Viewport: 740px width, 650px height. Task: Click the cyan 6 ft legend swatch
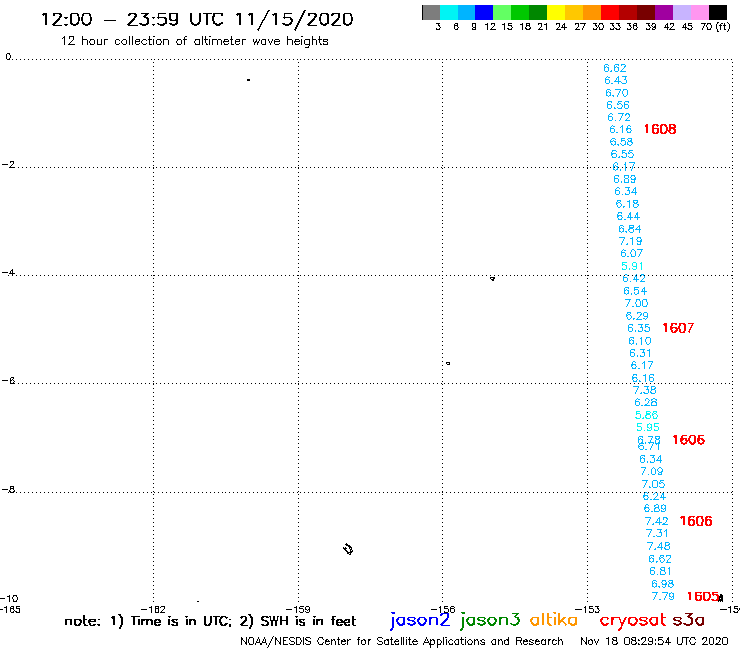coord(449,12)
